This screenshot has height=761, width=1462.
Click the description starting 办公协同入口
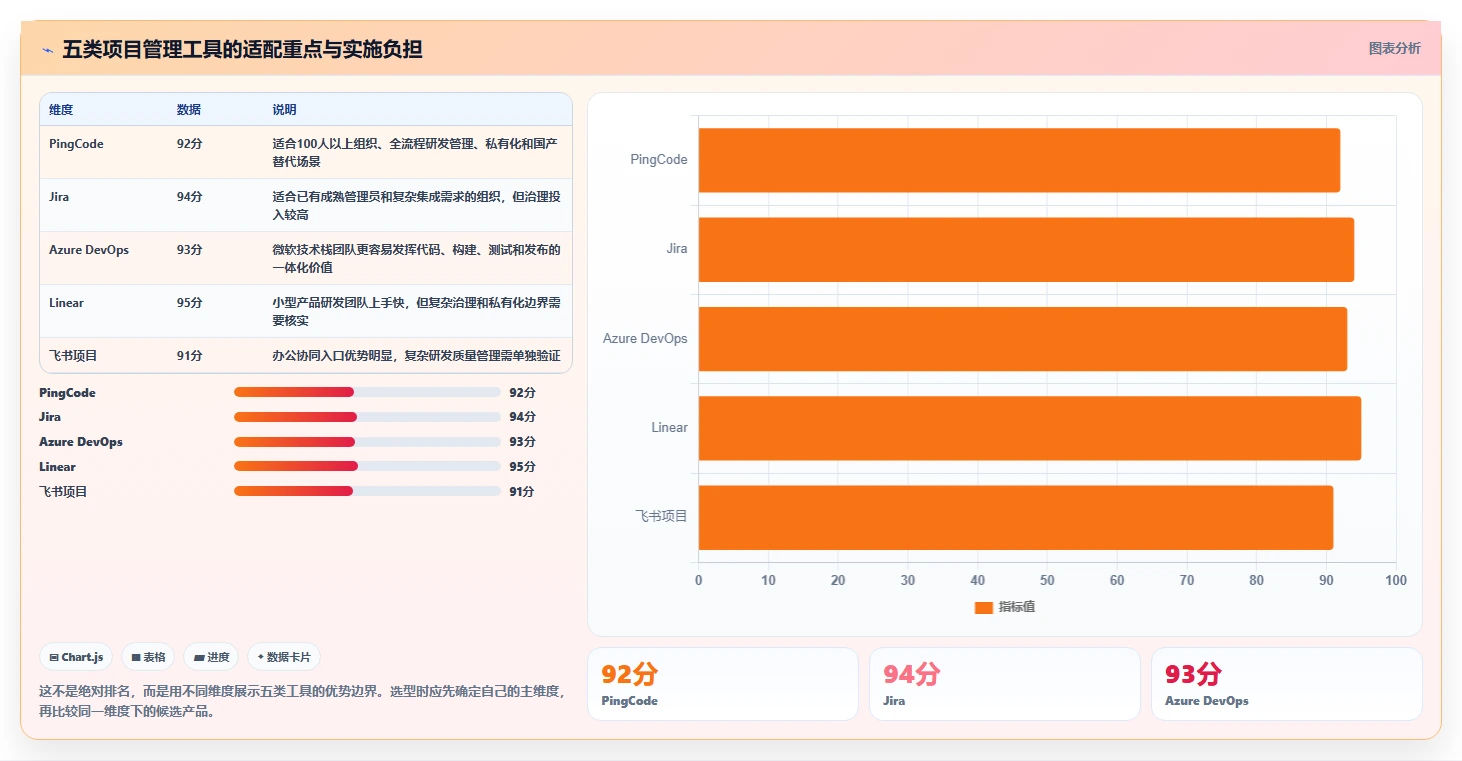[x=416, y=356]
